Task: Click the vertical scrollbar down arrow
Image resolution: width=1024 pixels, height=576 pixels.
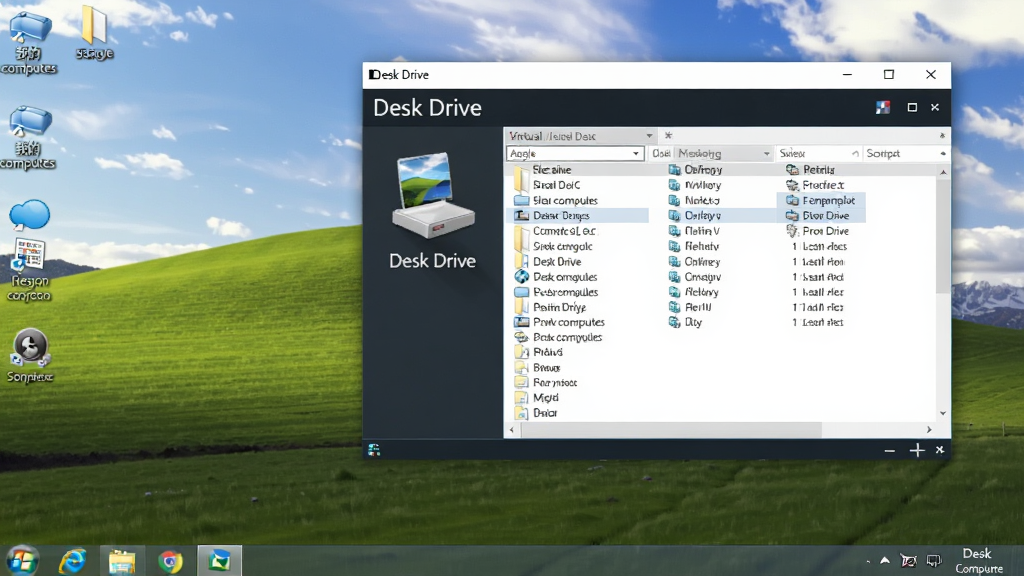Action: [x=943, y=413]
